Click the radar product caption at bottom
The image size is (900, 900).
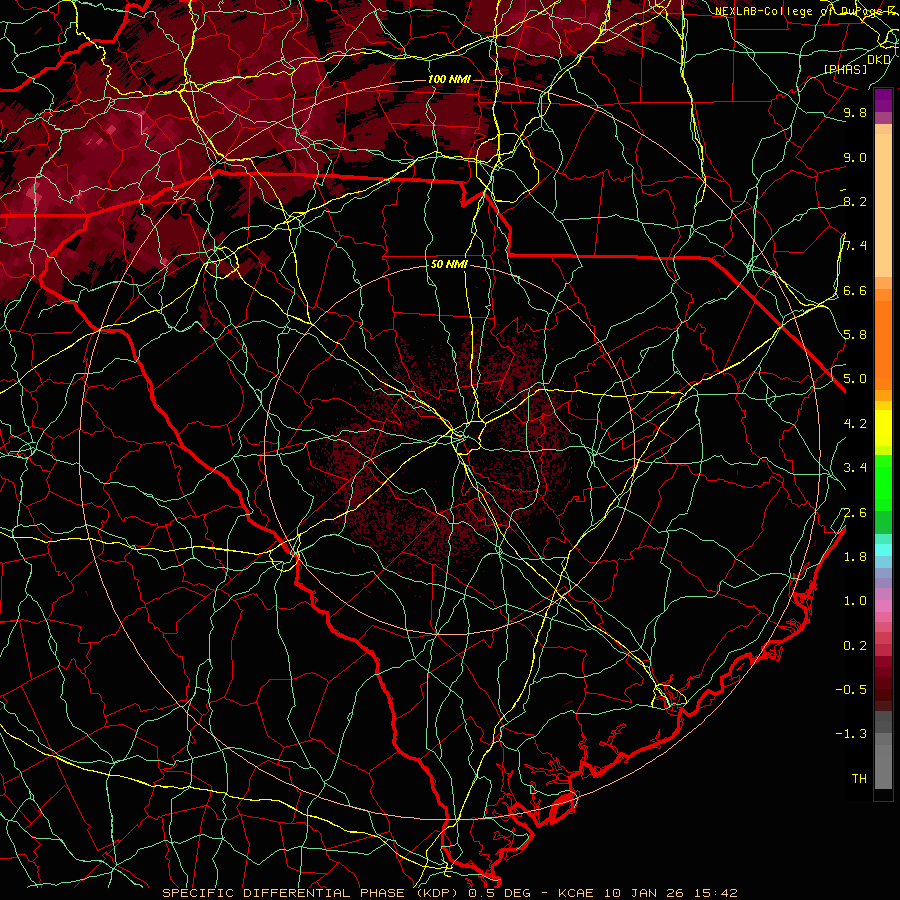tap(449, 893)
